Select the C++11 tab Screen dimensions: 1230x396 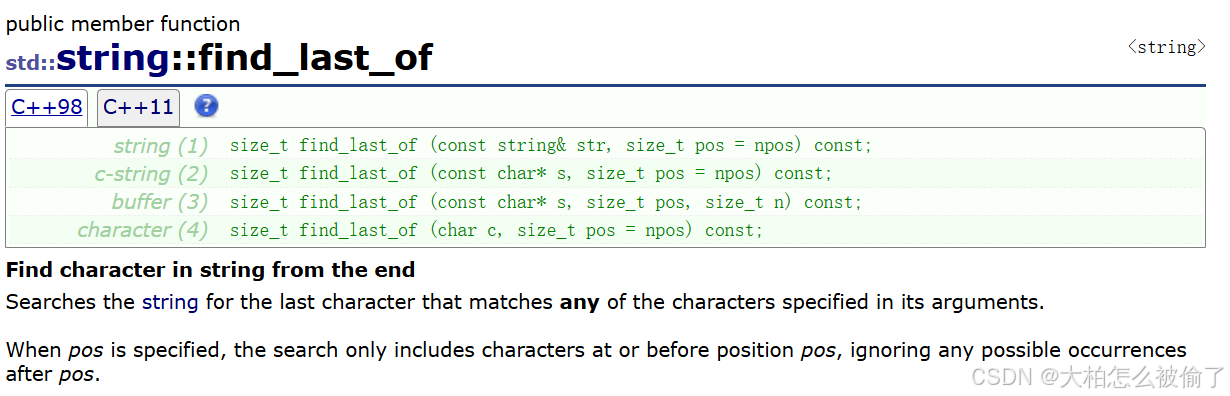click(138, 108)
